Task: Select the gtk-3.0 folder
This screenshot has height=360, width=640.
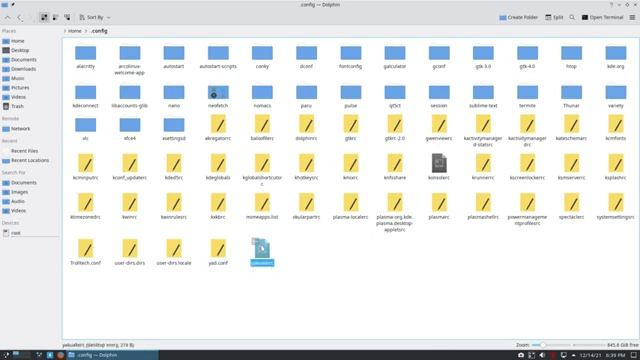Action: tap(483, 57)
